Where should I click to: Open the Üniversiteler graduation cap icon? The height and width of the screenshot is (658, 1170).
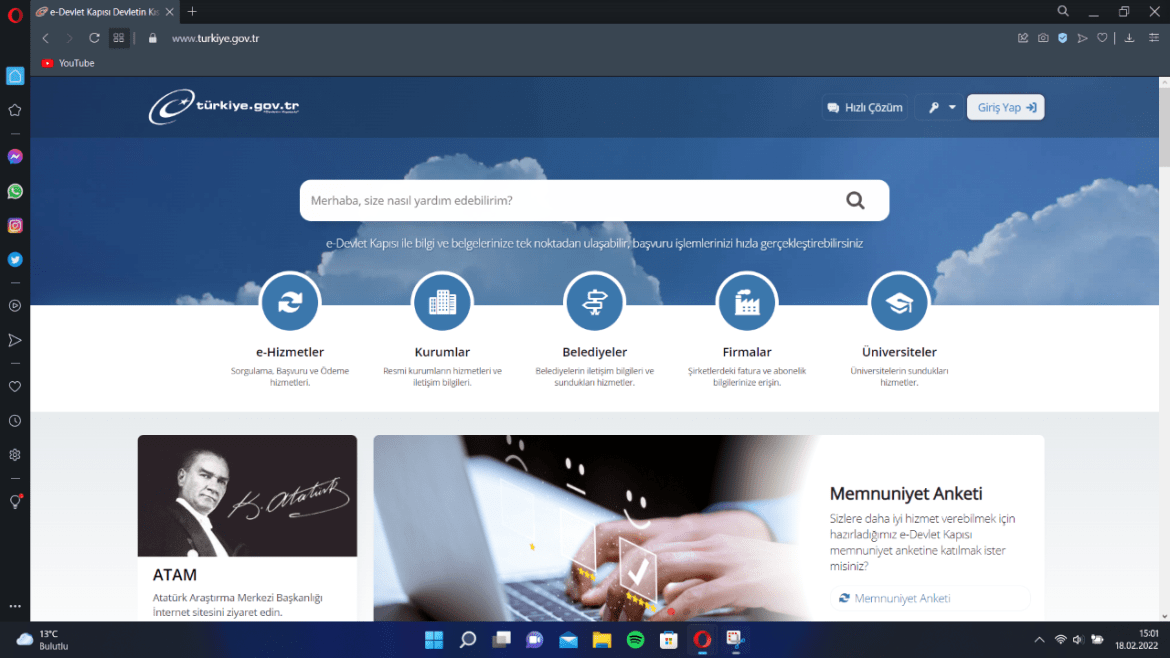point(899,302)
